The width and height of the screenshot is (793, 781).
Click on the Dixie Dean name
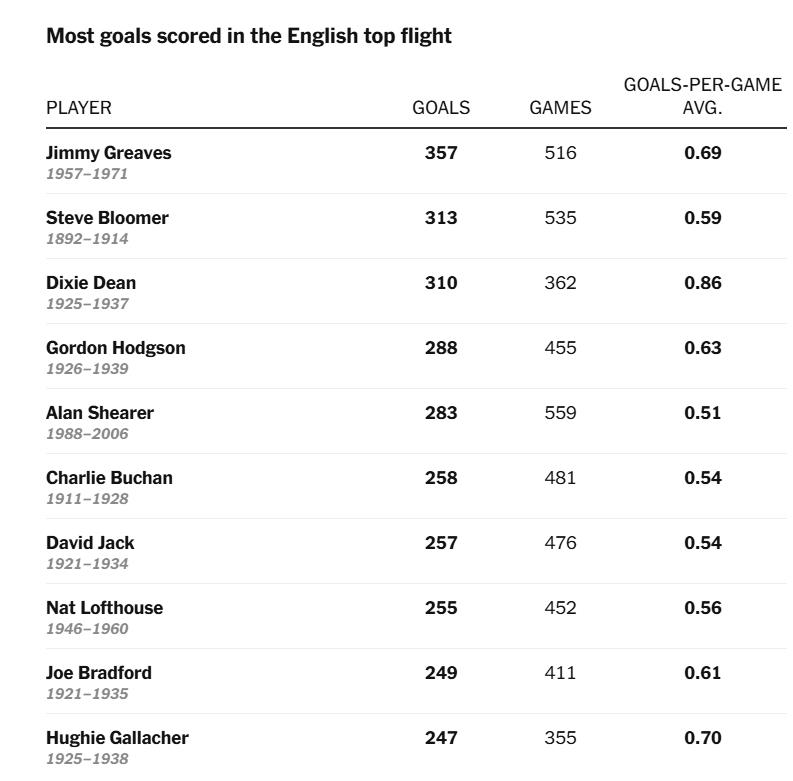click(x=91, y=283)
